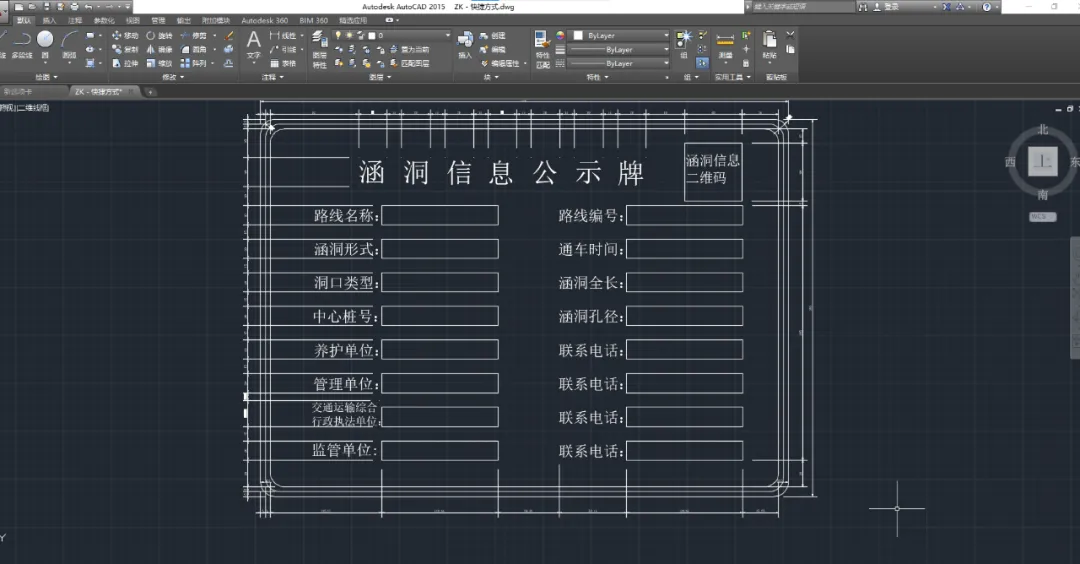Click Edit Attributes (编辑属性) button
Viewport: 1080px width, 564px height.
[x=500, y=63]
